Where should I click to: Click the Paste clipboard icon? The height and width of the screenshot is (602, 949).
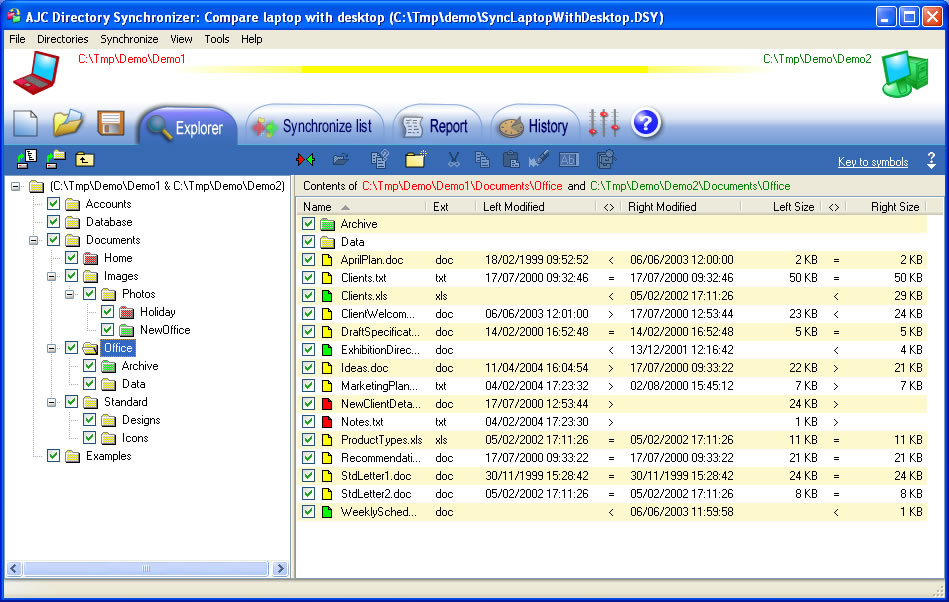[x=511, y=160]
